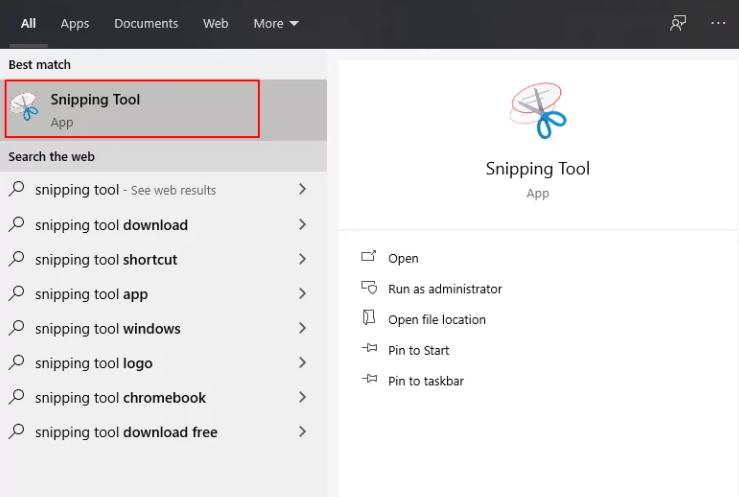Choose Pin to Start
This screenshot has width=739, height=497.
tap(419, 350)
